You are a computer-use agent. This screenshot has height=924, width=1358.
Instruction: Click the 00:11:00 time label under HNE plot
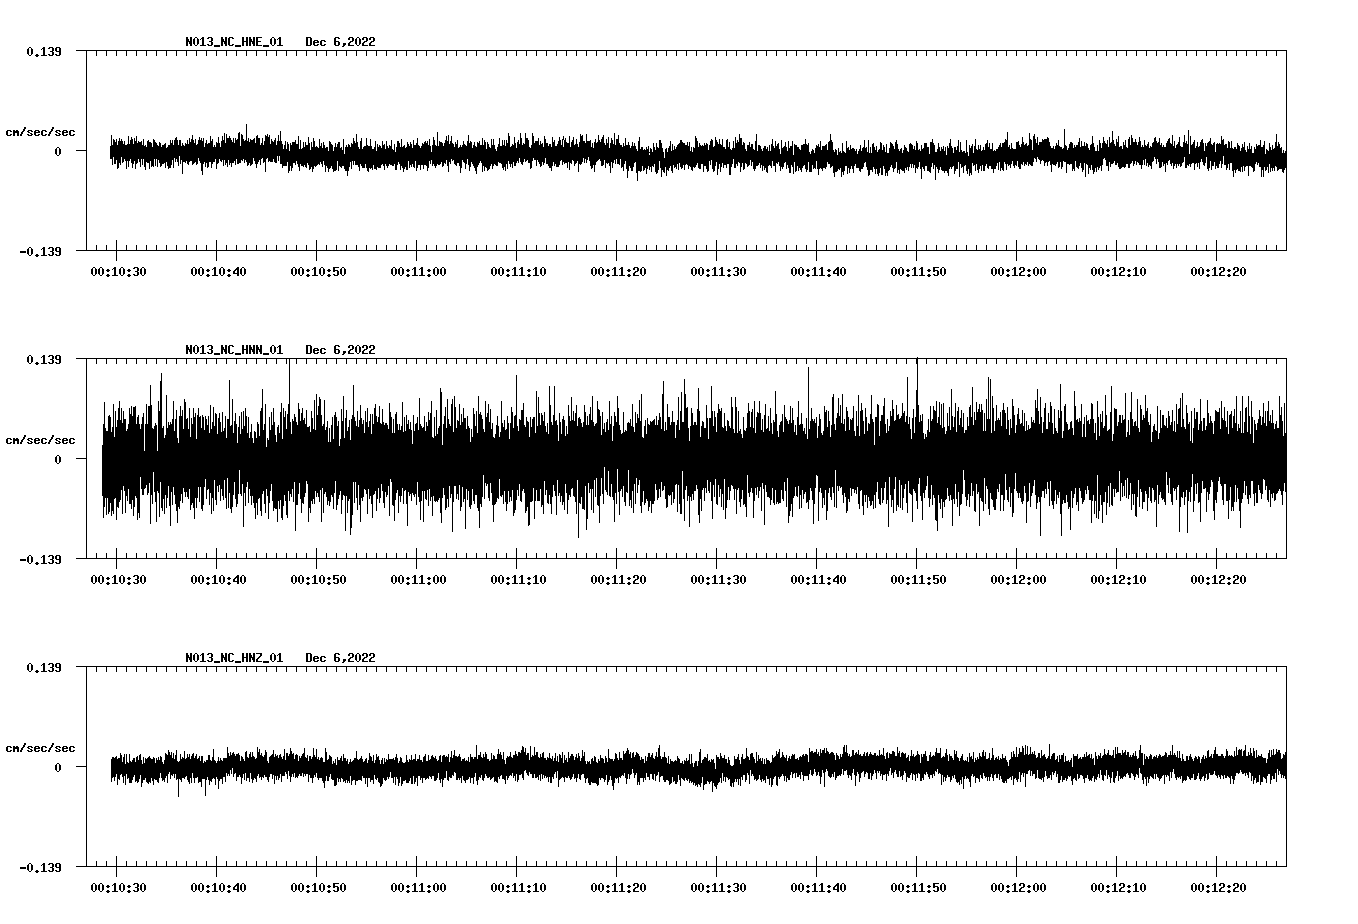point(418,271)
